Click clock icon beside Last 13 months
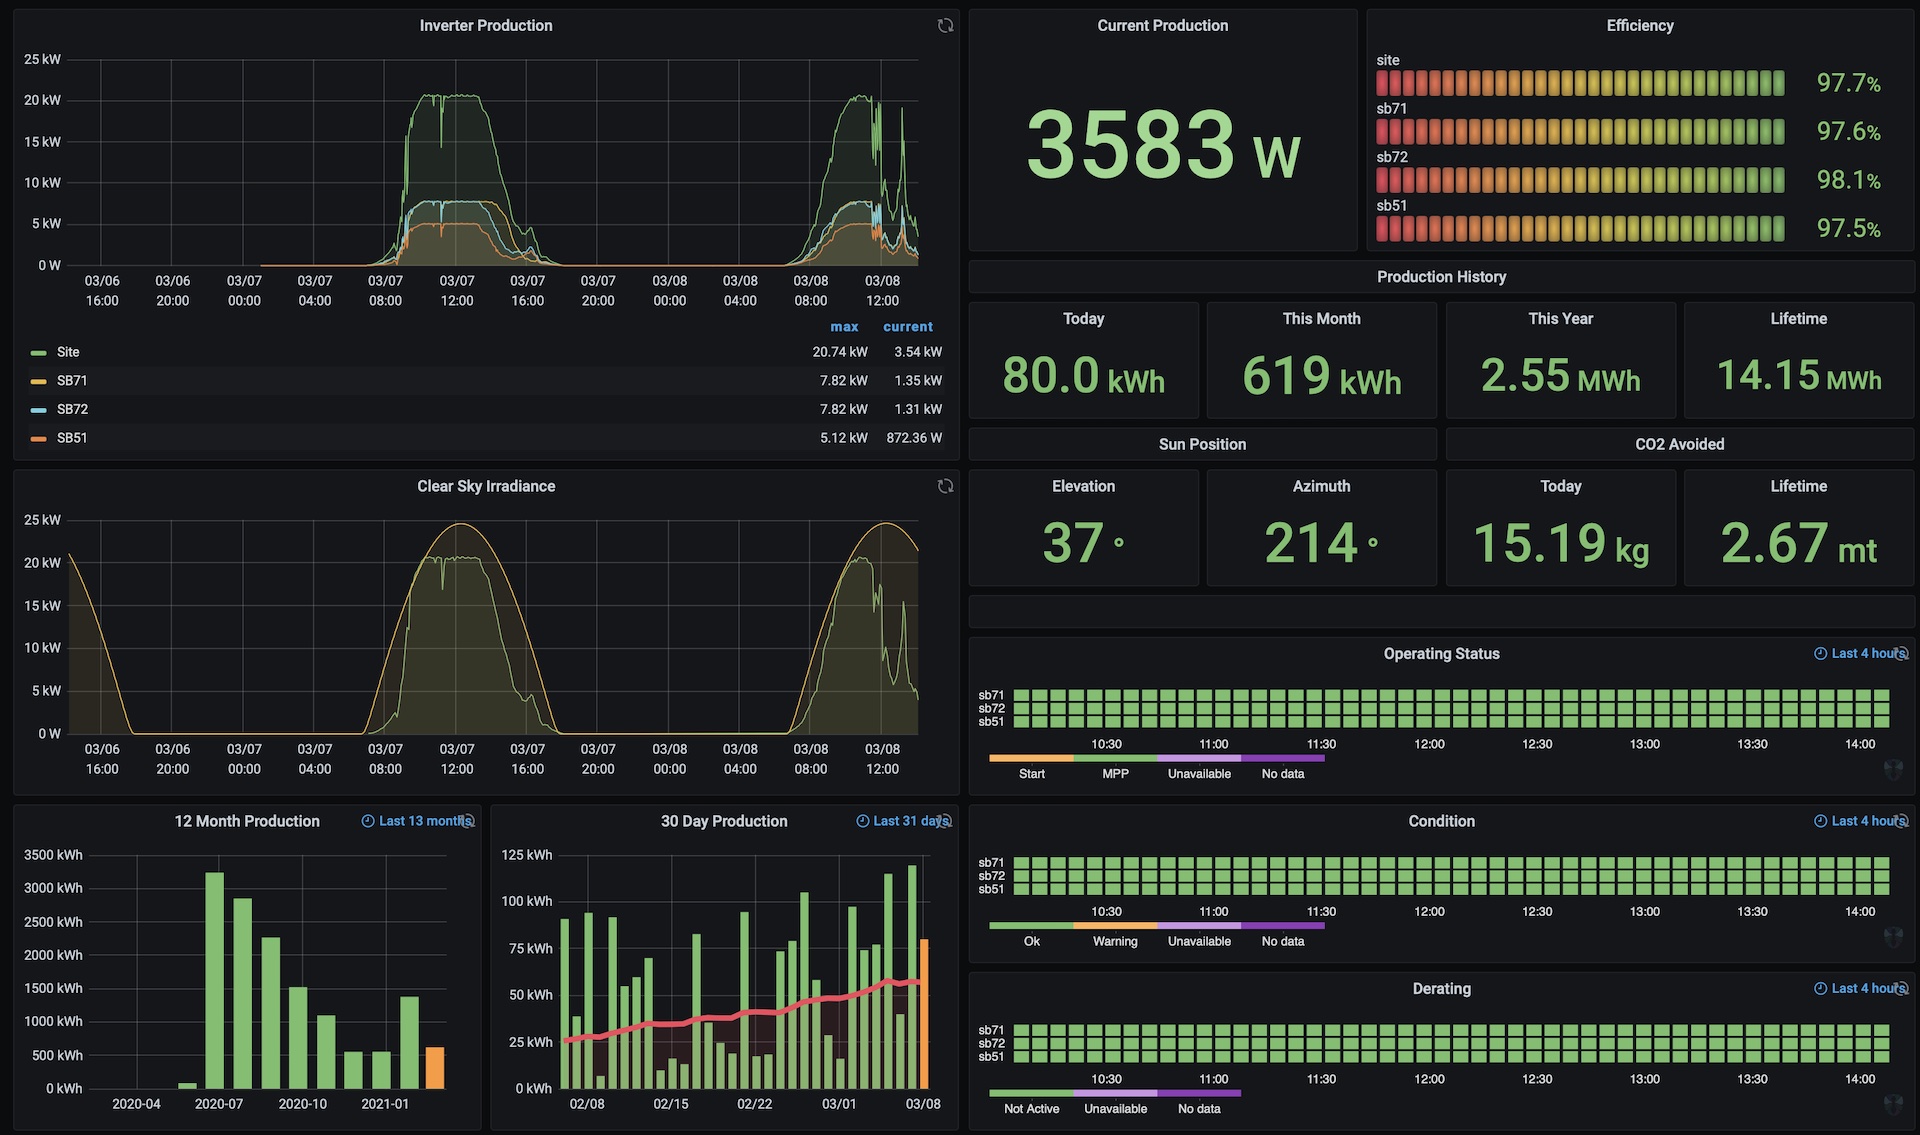 click(x=368, y=821)
